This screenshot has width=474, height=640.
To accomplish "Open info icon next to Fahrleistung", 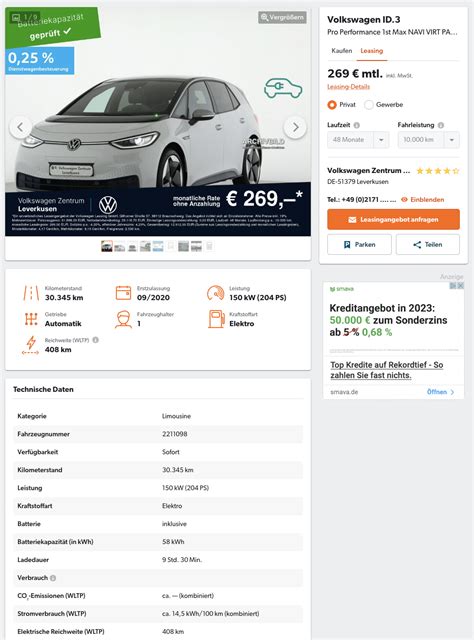I will (x=441, y=125).
